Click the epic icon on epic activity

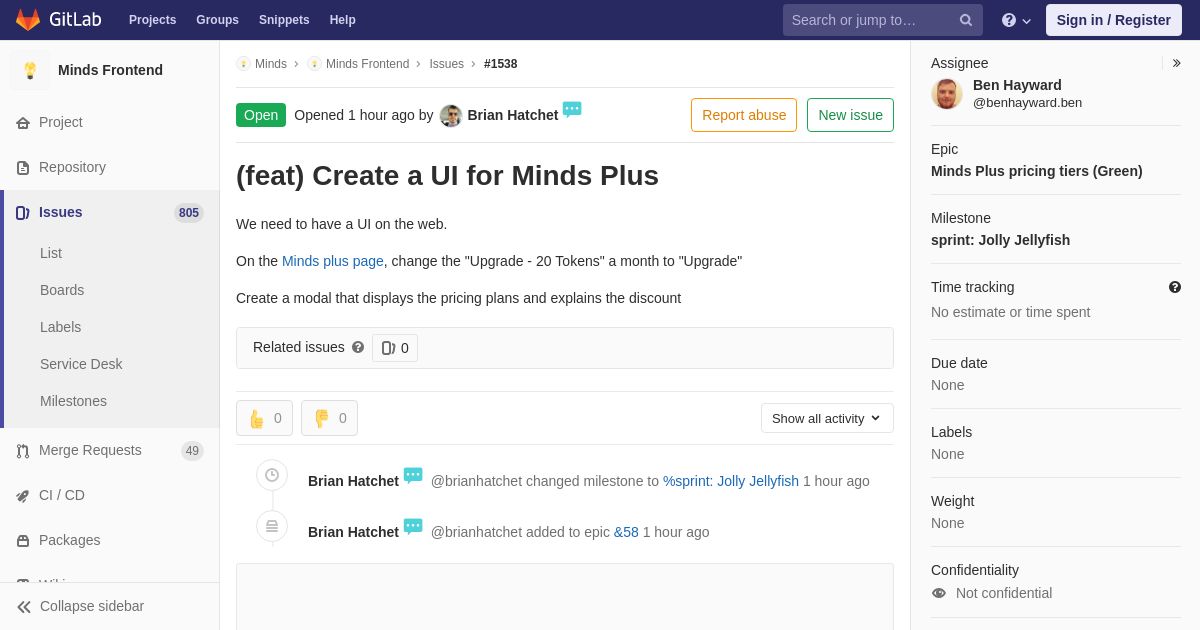pos(272,526)
